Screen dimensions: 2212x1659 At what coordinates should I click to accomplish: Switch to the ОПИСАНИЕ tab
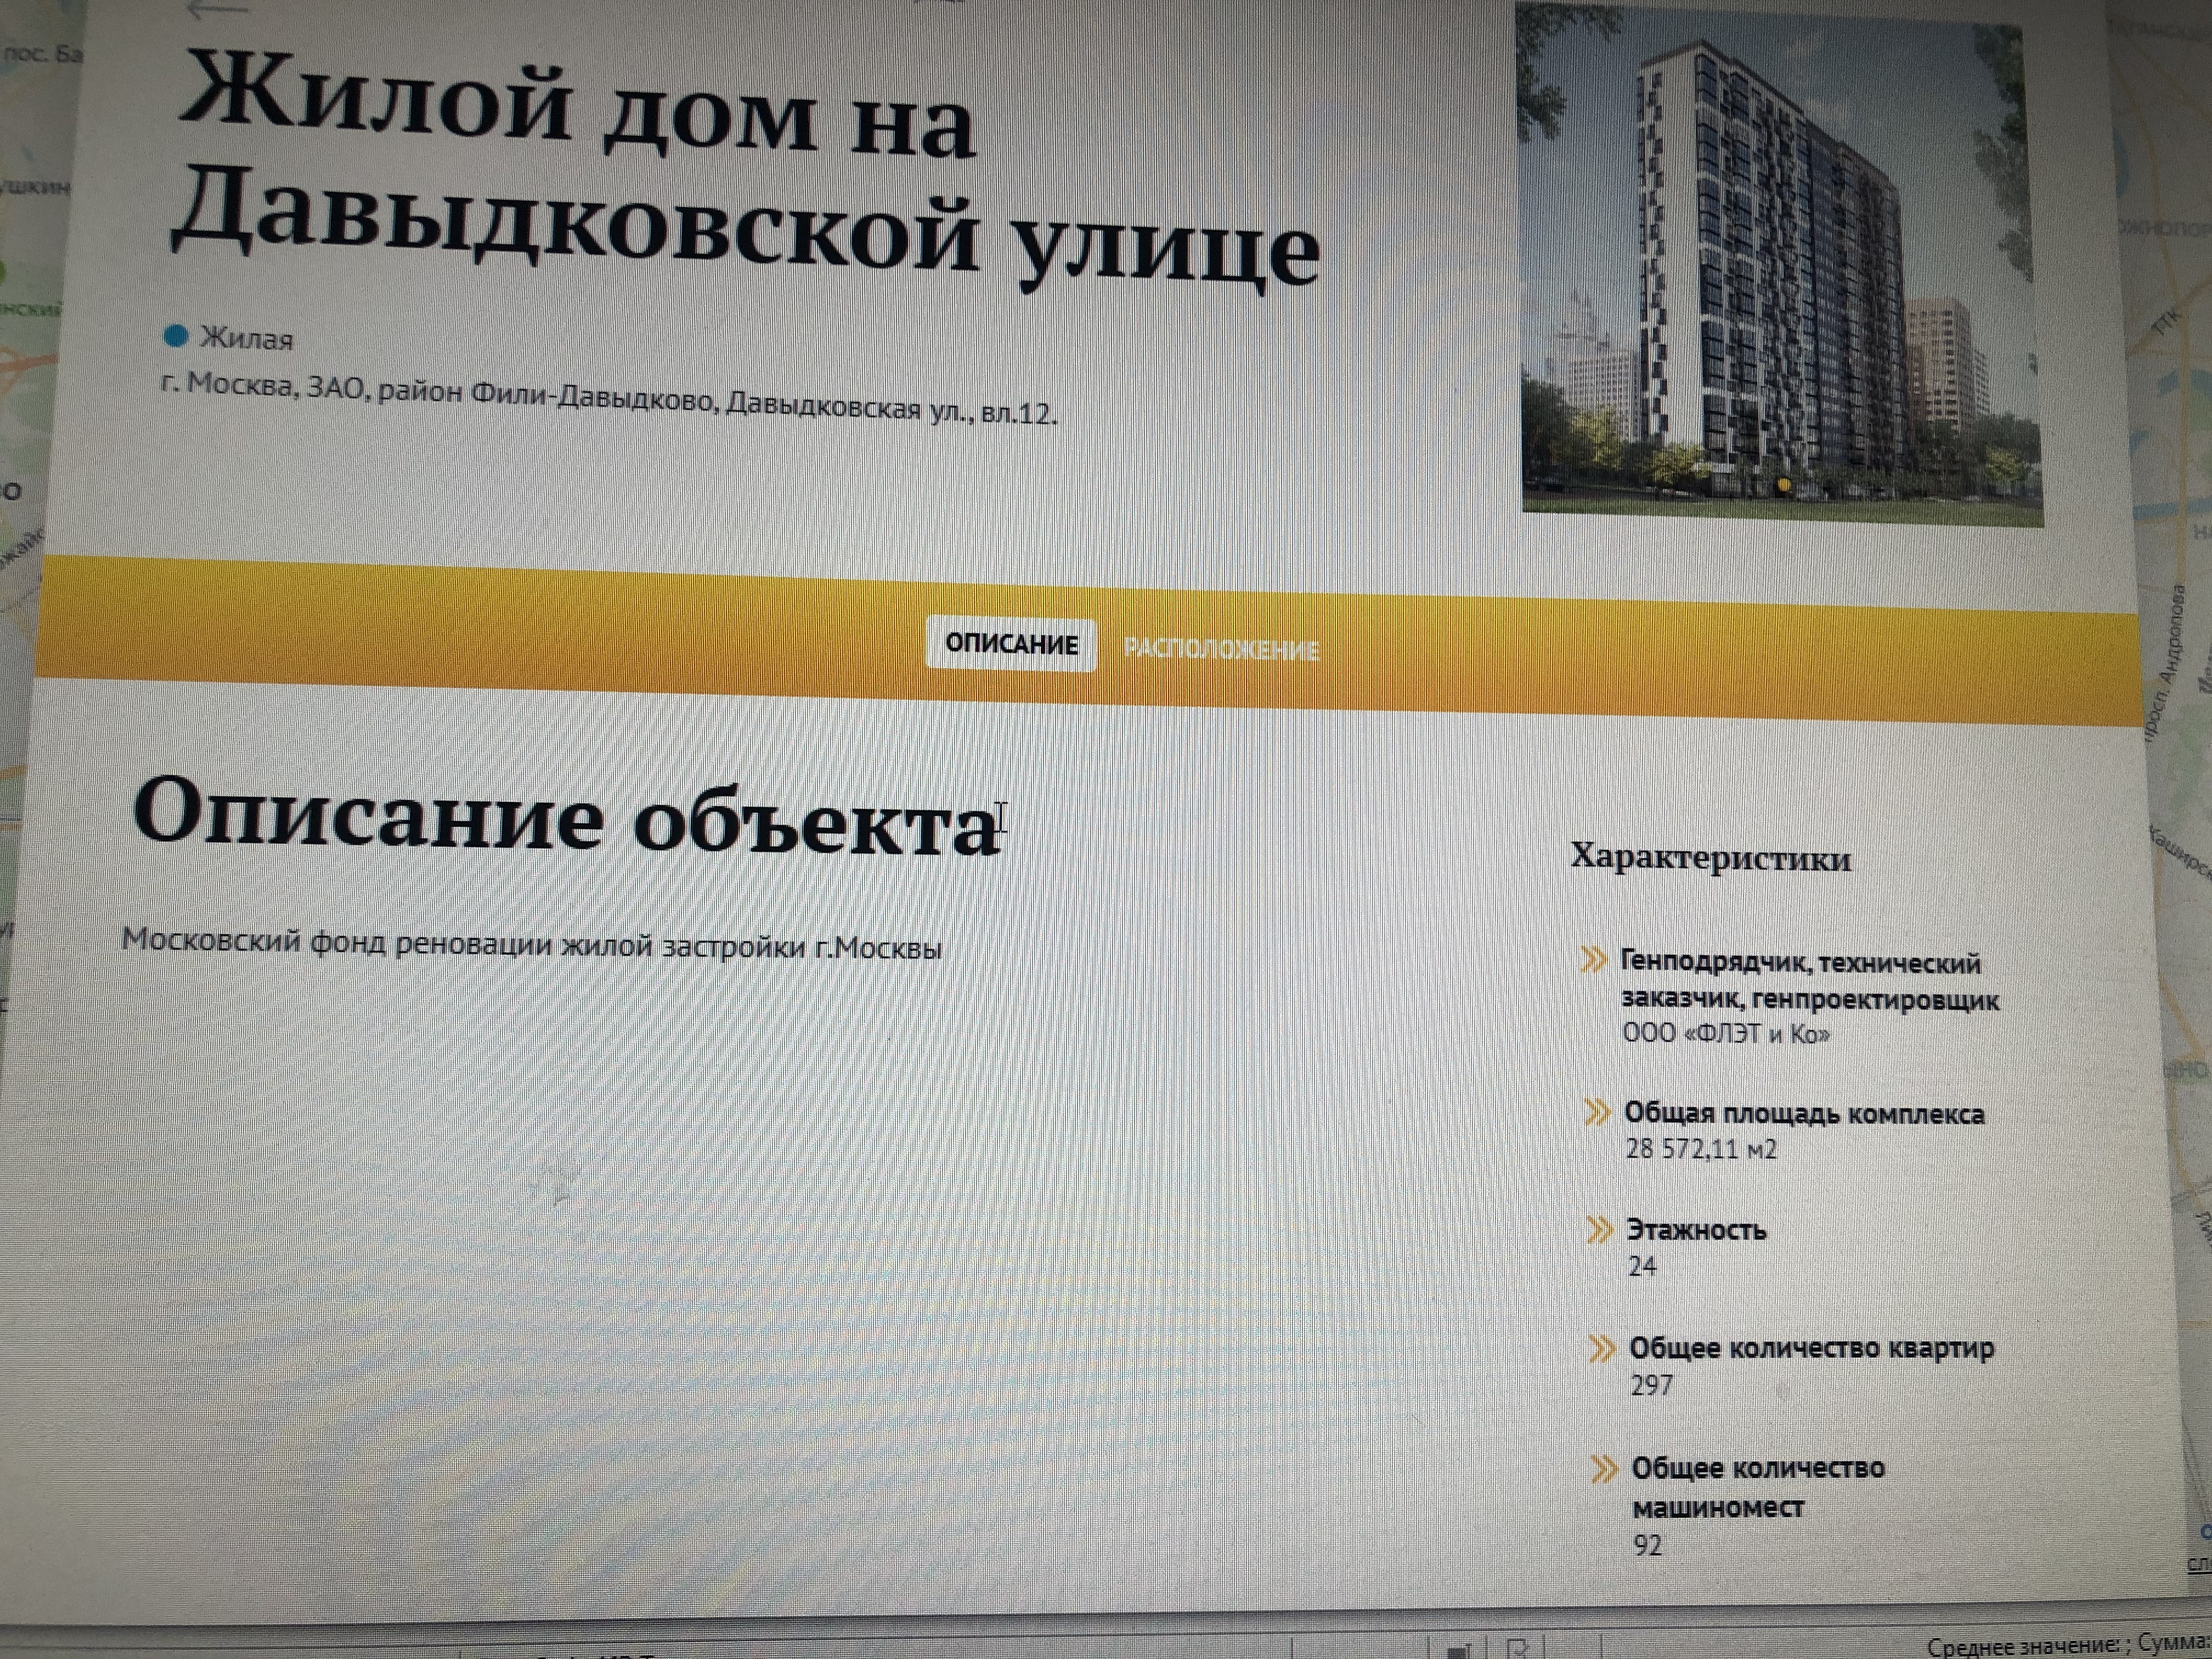click(1011, 644)
